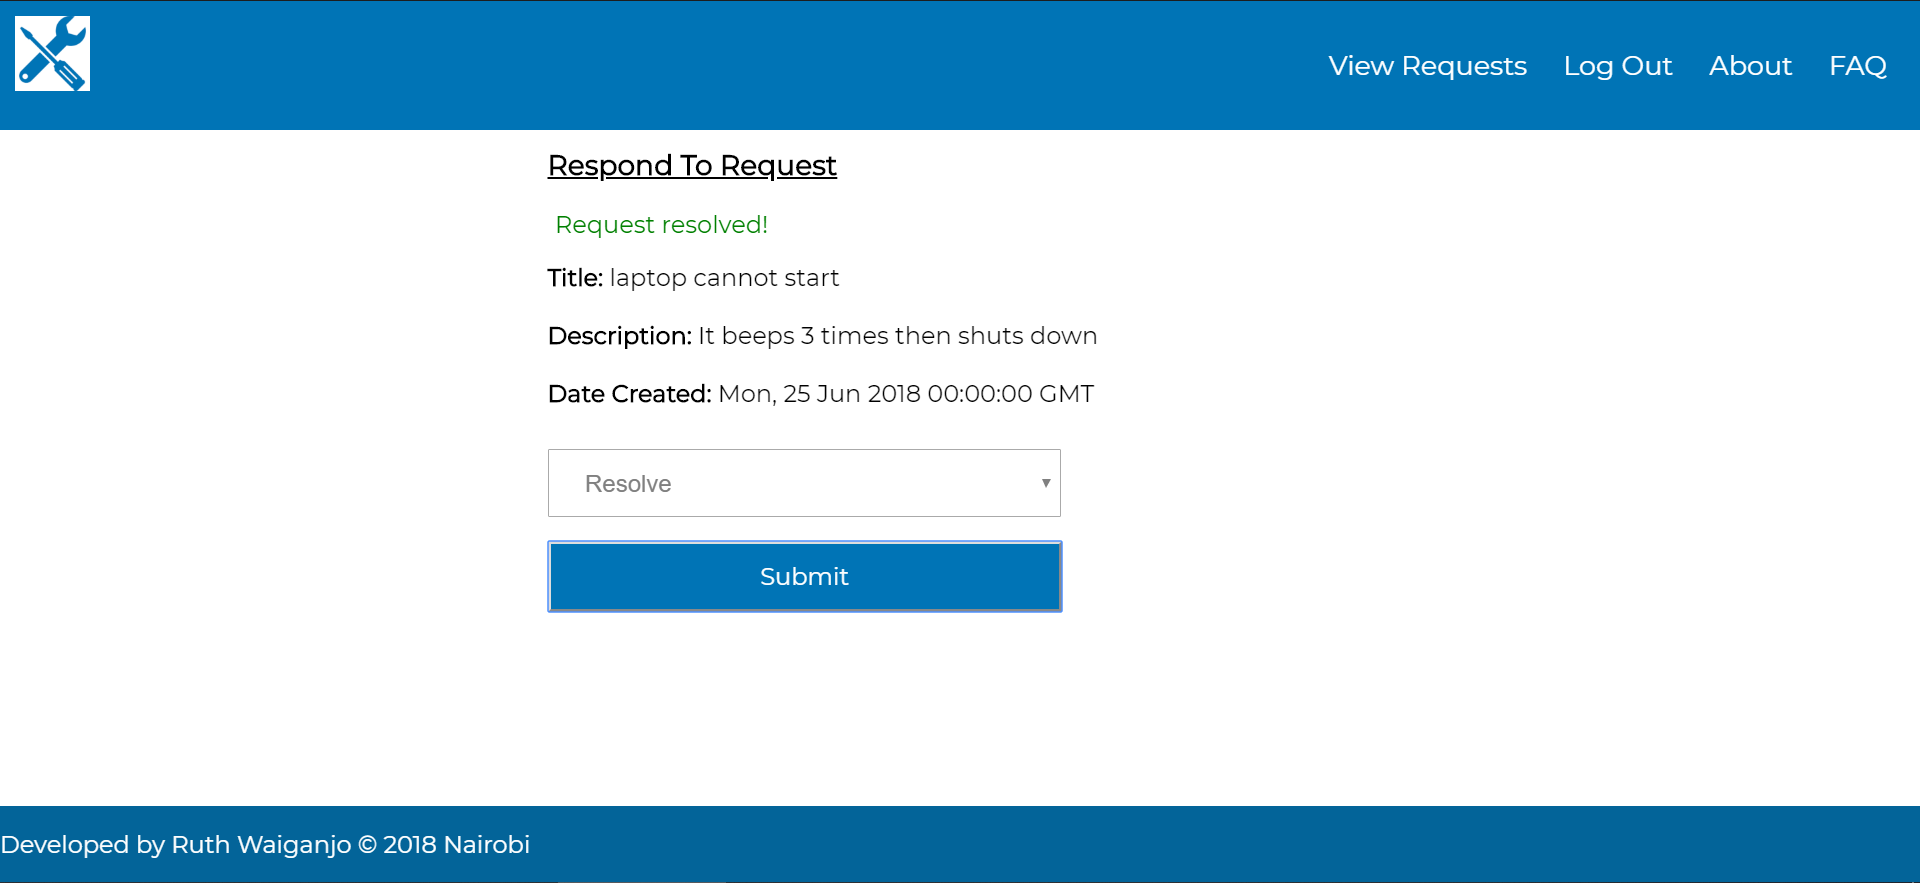The width and height of the screenshot is (1920, 883).
Task: Select the request description text
Action: (x=897, y=336)
